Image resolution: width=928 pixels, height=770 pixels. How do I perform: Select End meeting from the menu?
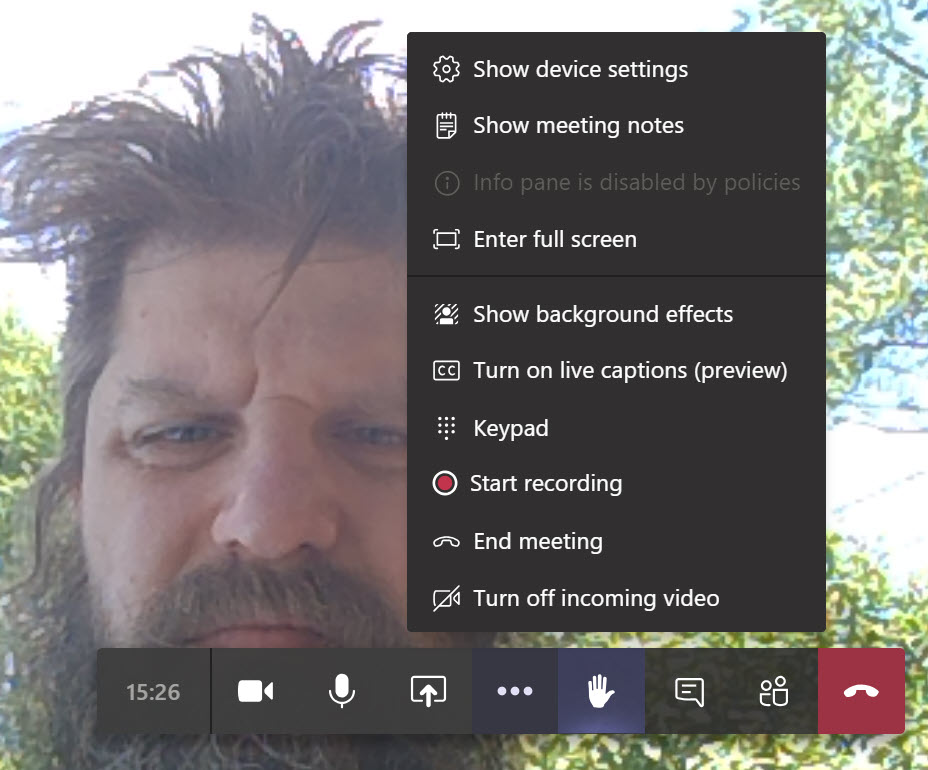click(x=538, y=541)
